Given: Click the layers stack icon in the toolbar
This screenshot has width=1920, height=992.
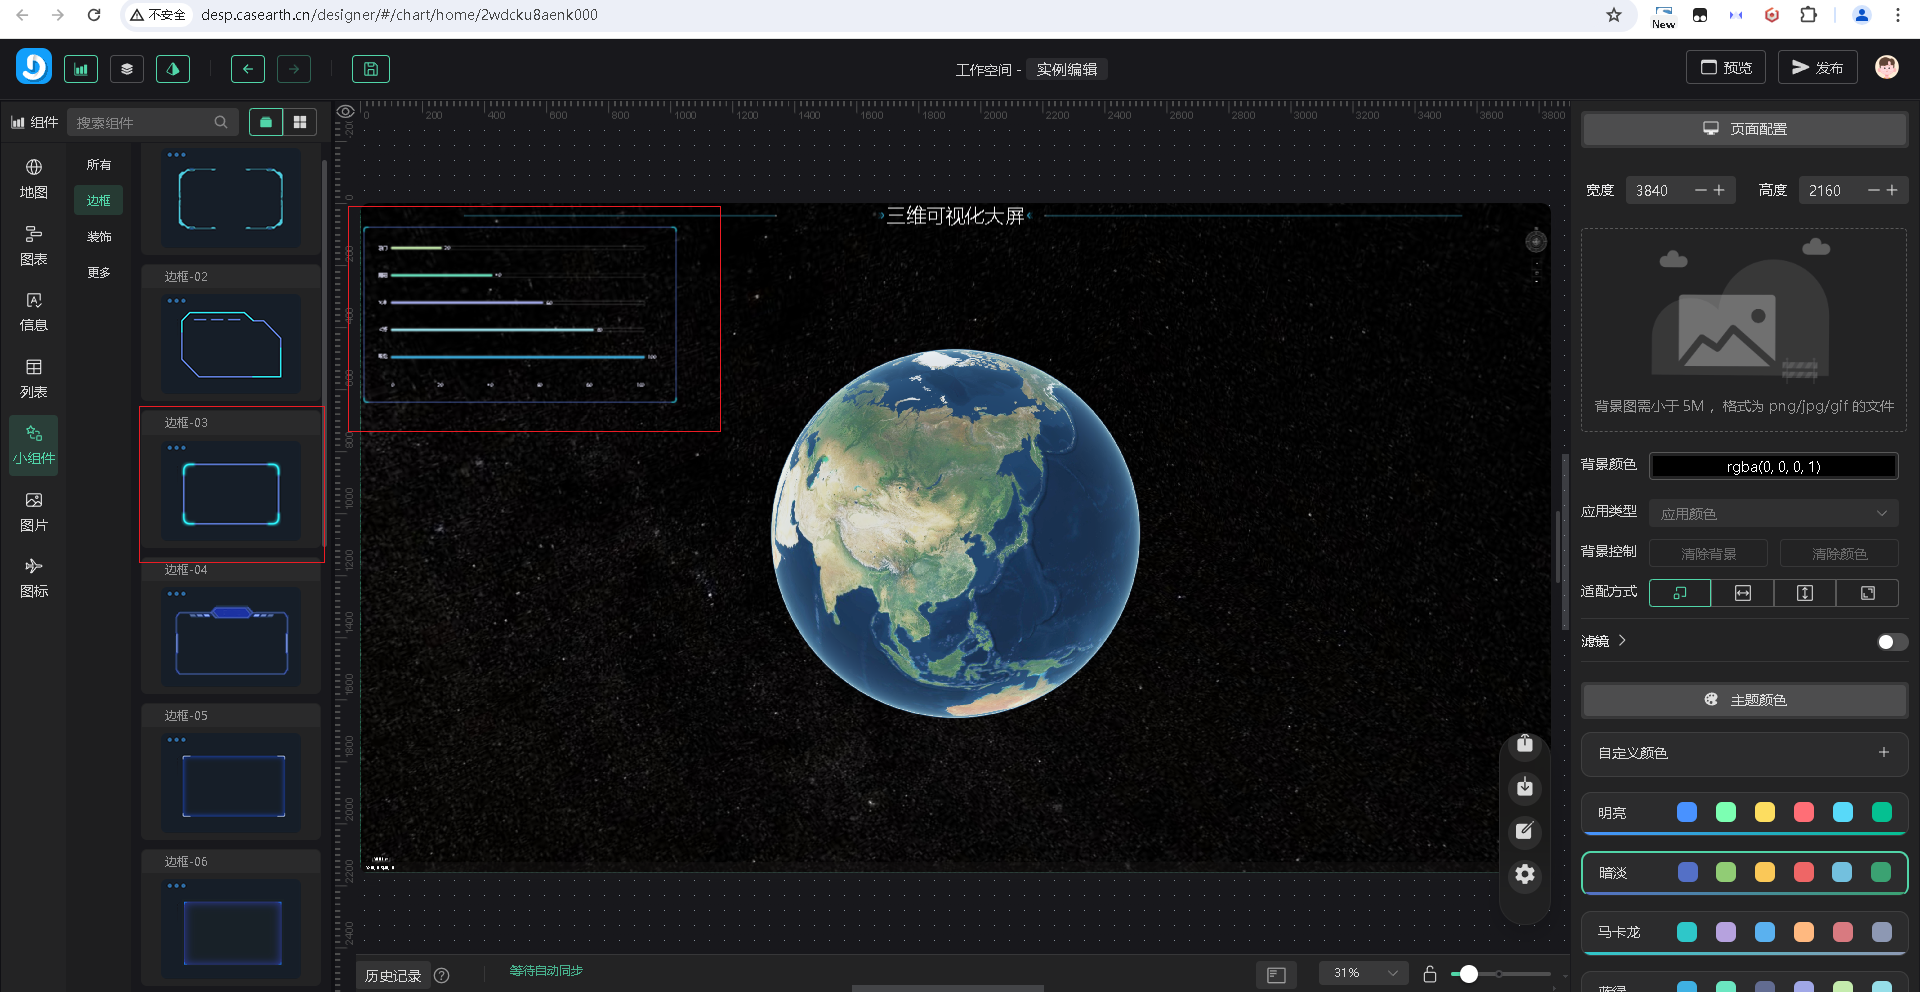Looking at the screenshot, I should (x=127, y=69).
